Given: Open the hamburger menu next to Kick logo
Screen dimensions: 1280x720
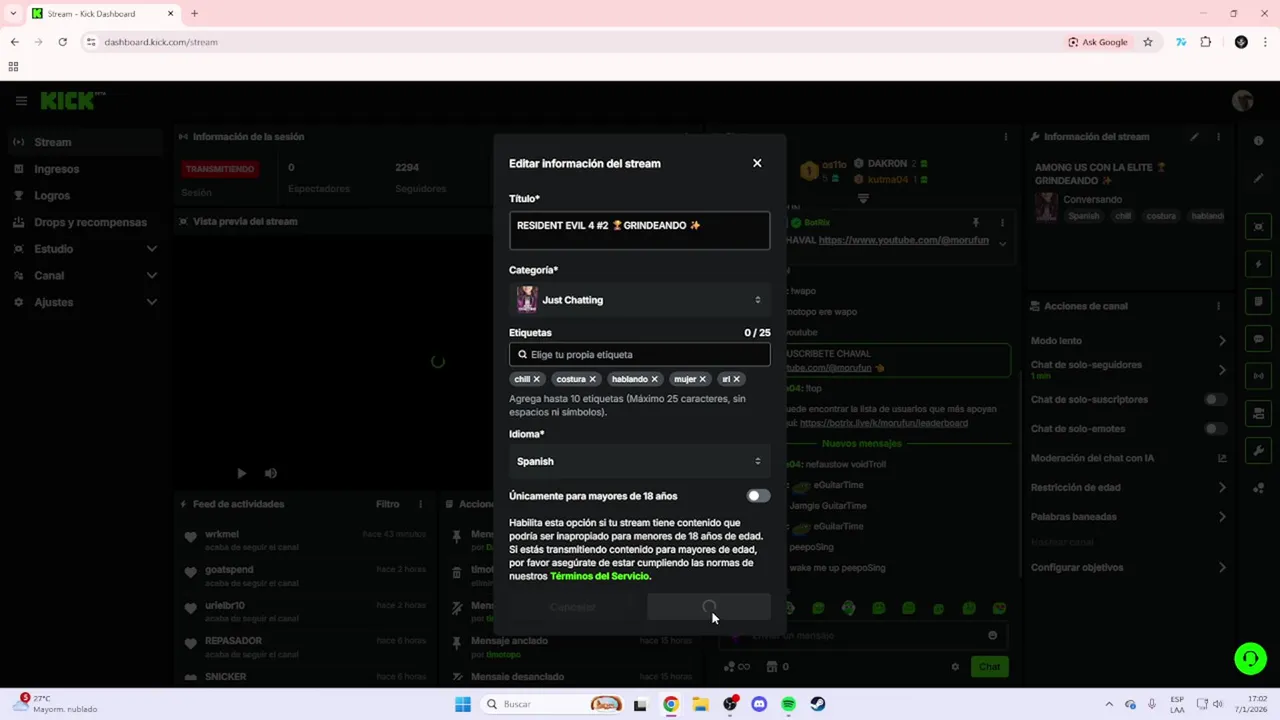Looking at the screenshot, I should pos(21,100).
